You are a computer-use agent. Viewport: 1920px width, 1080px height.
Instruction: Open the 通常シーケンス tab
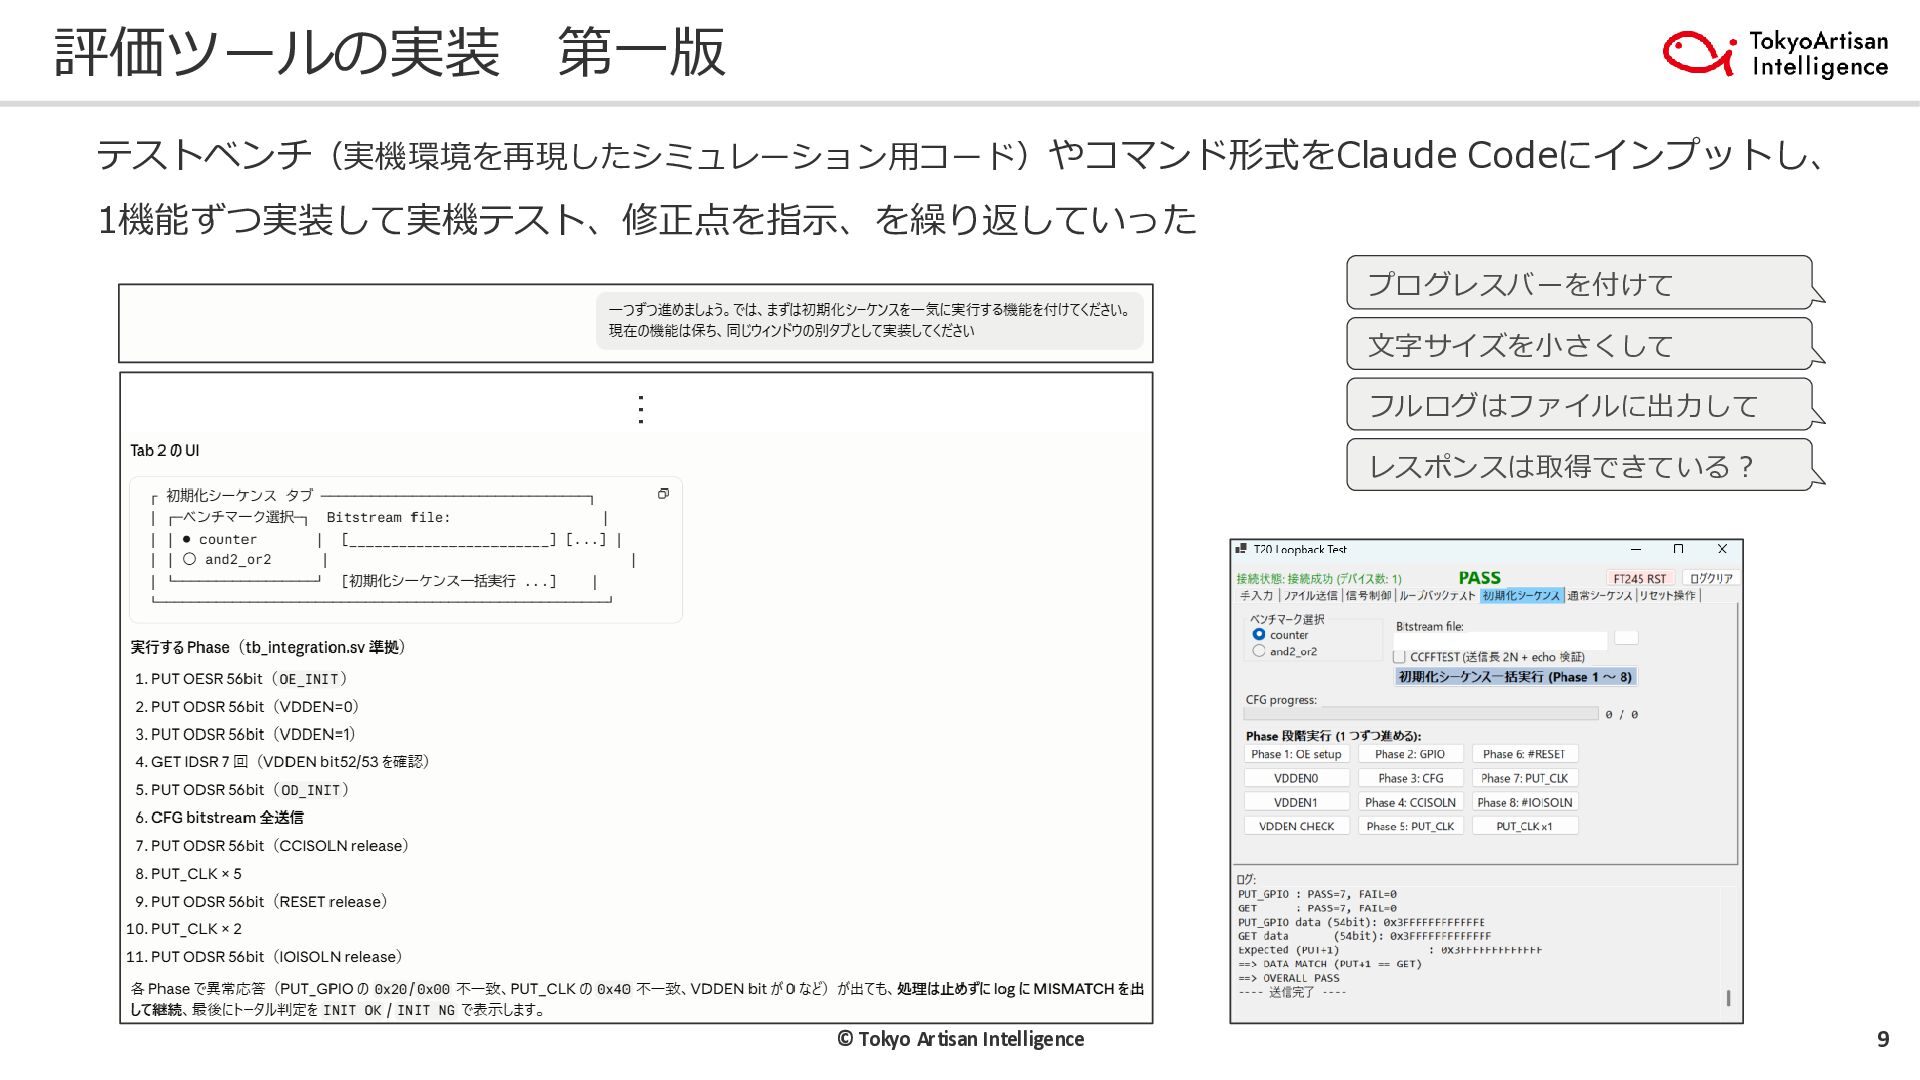point(1600,595)
